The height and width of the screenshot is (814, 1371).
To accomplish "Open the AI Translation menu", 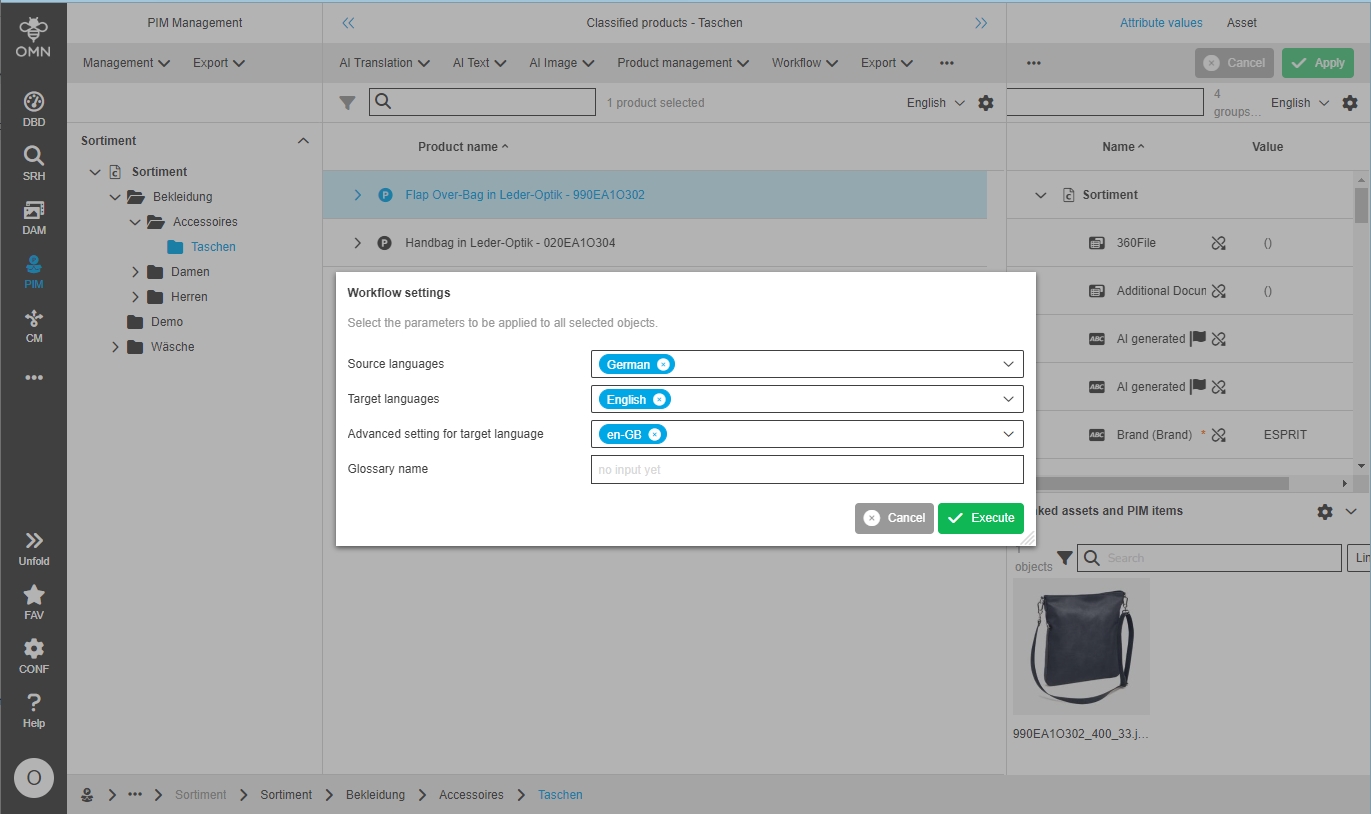I will (384, 63).
